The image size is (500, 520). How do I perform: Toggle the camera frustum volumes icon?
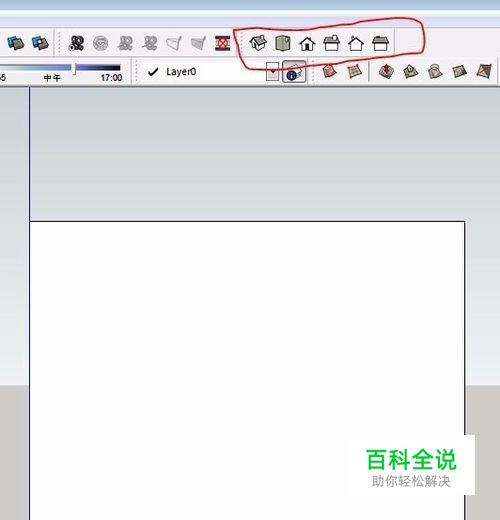coord(198,43)
